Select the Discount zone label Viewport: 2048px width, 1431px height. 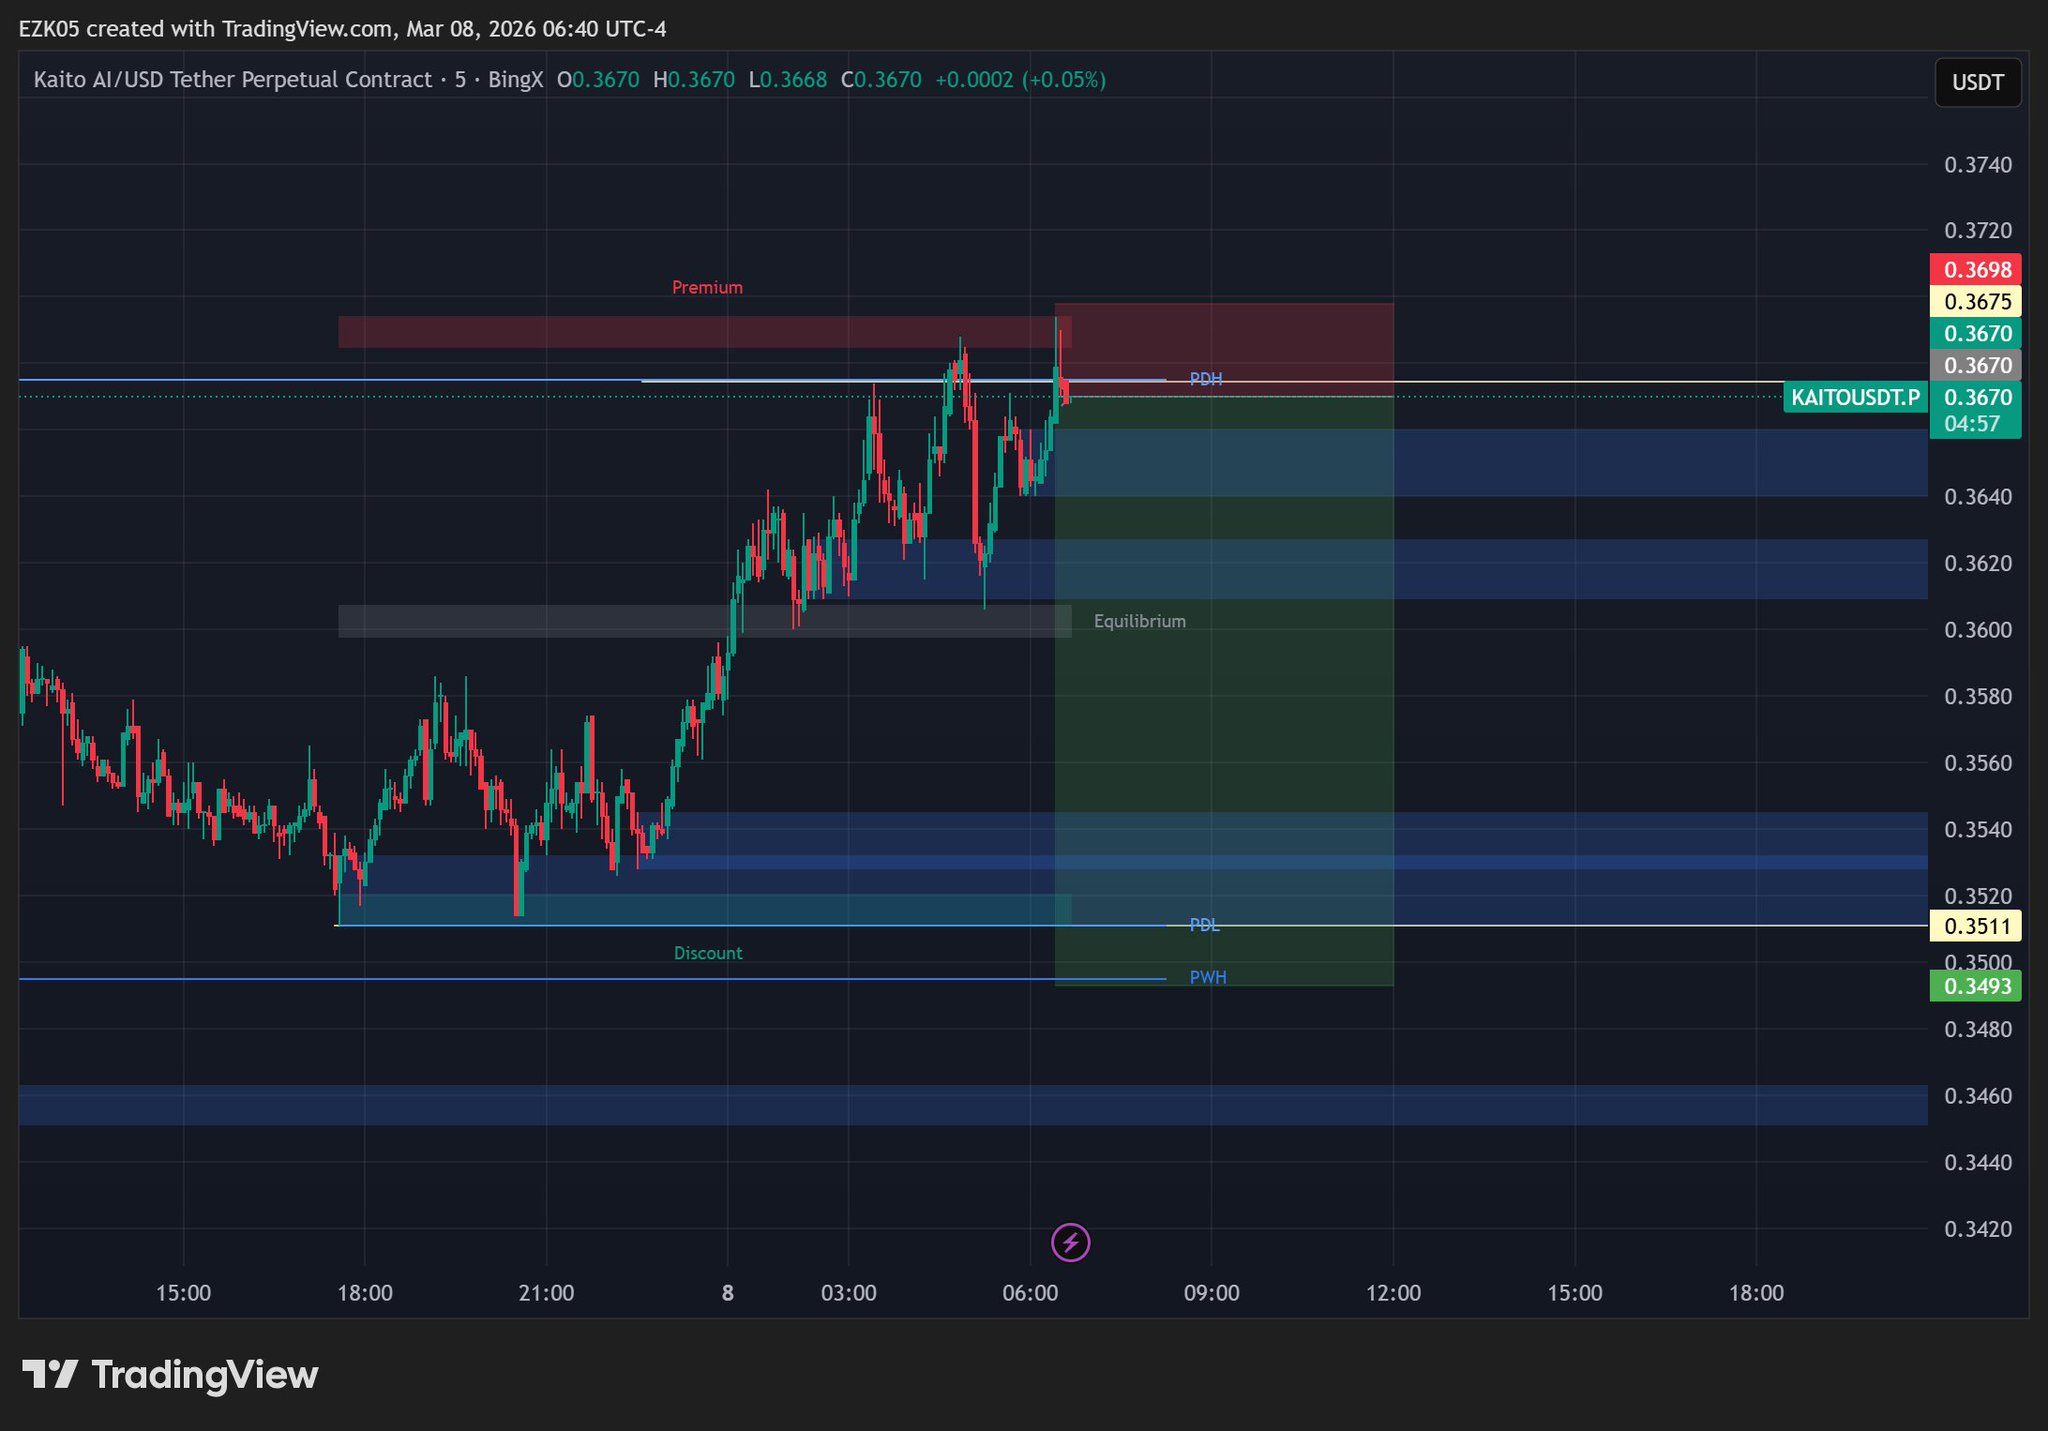708,953
